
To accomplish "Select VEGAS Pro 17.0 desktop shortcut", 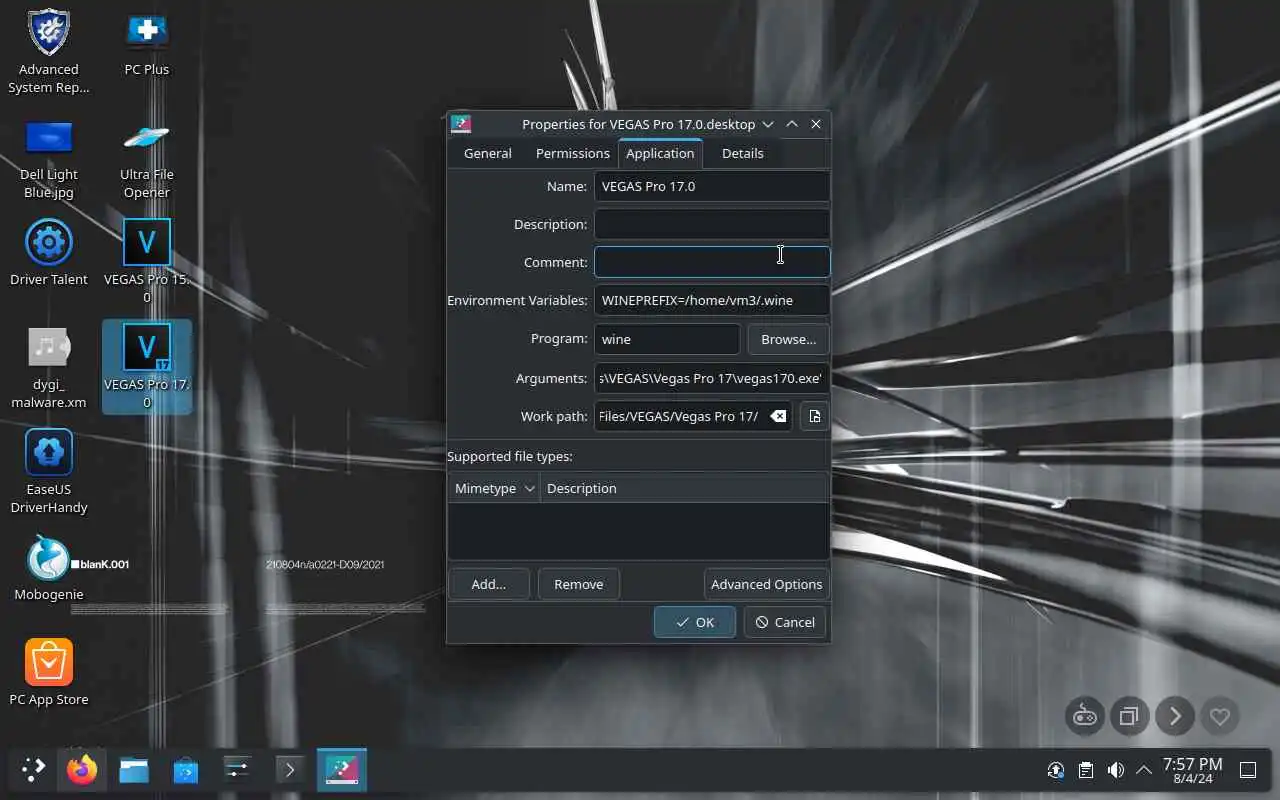I will tap(147, 366).
